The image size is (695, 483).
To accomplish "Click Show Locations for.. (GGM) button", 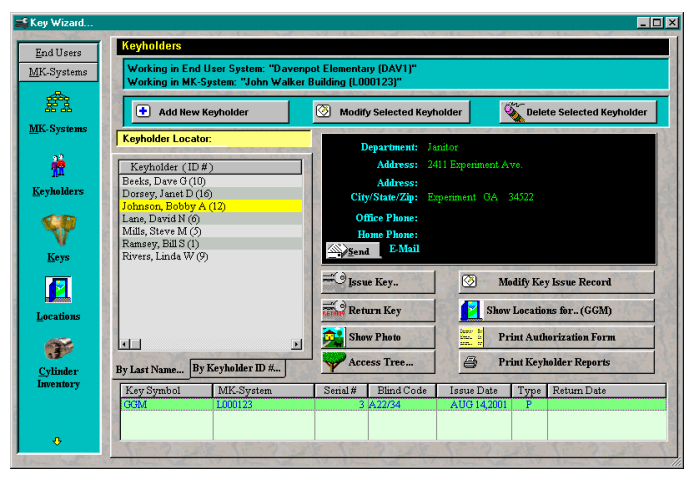I will tap(557, 310).
